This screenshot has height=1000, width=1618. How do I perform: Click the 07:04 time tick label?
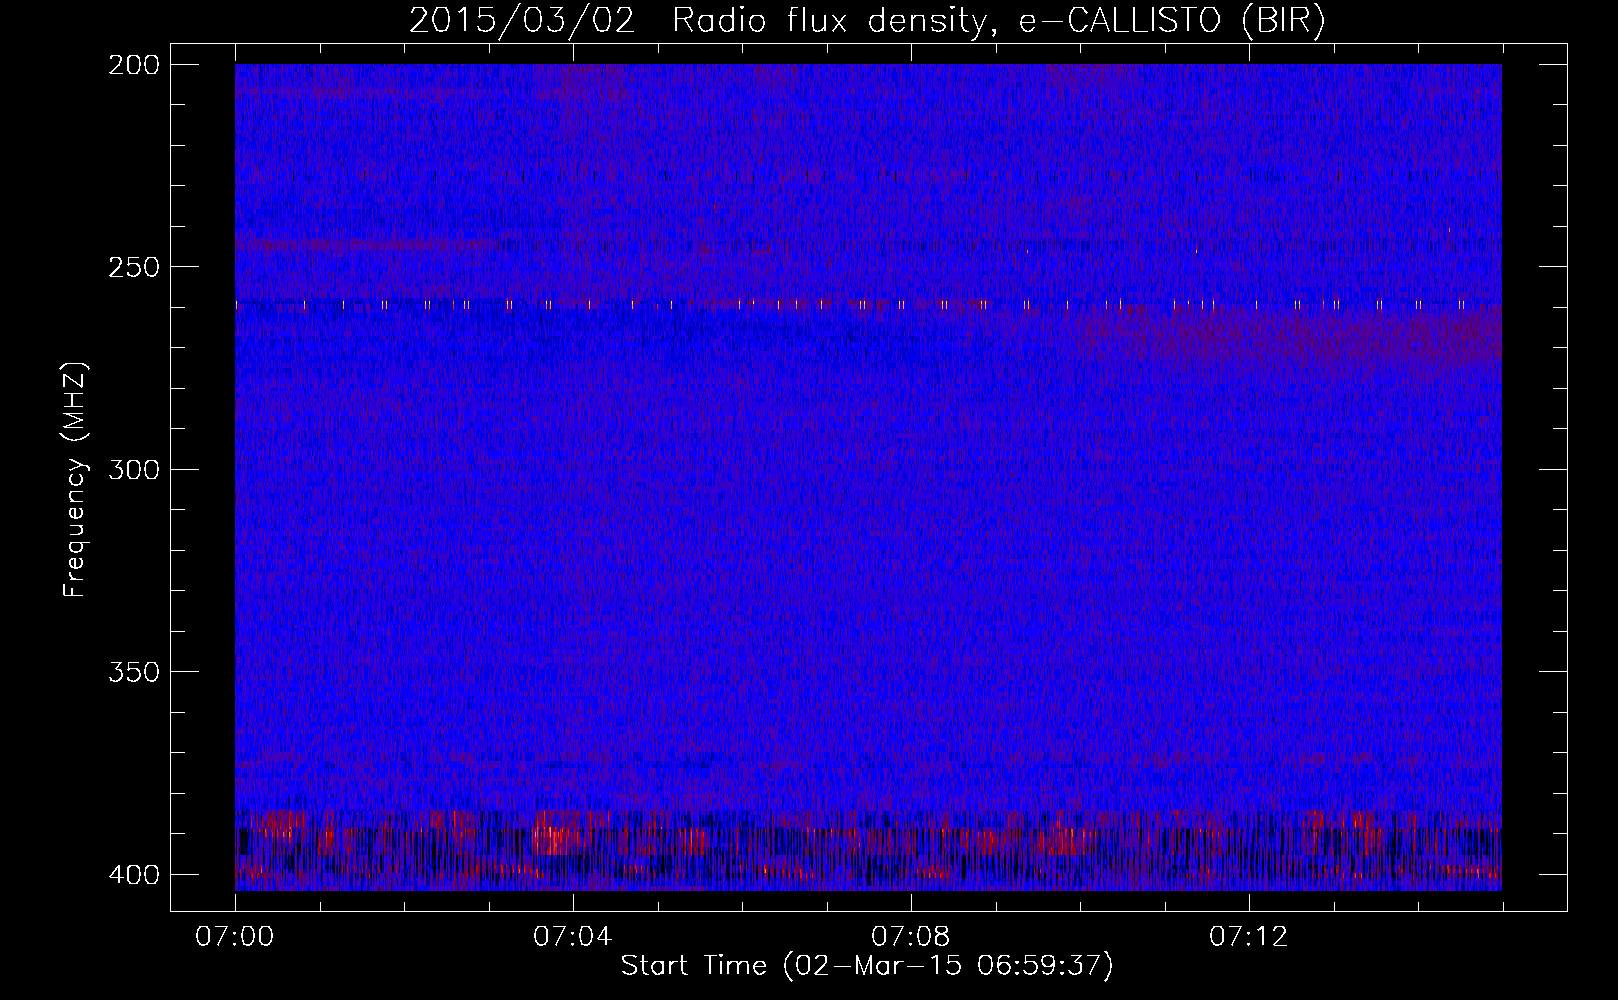[573, 937]
